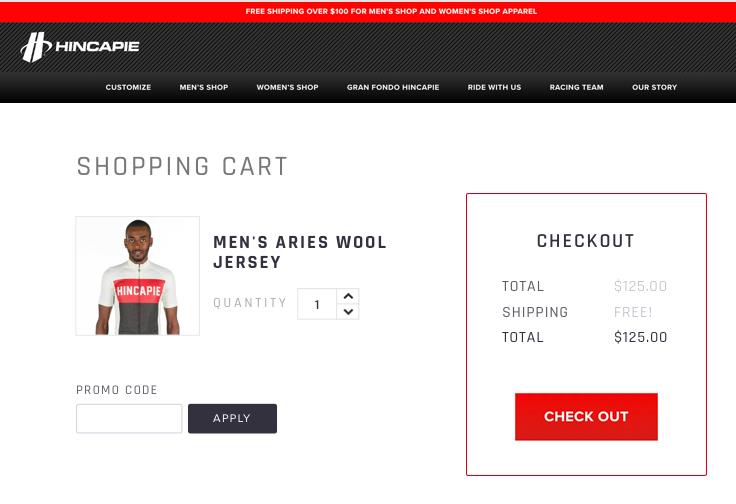Click the free shipping banner

[x=391, y=11]
